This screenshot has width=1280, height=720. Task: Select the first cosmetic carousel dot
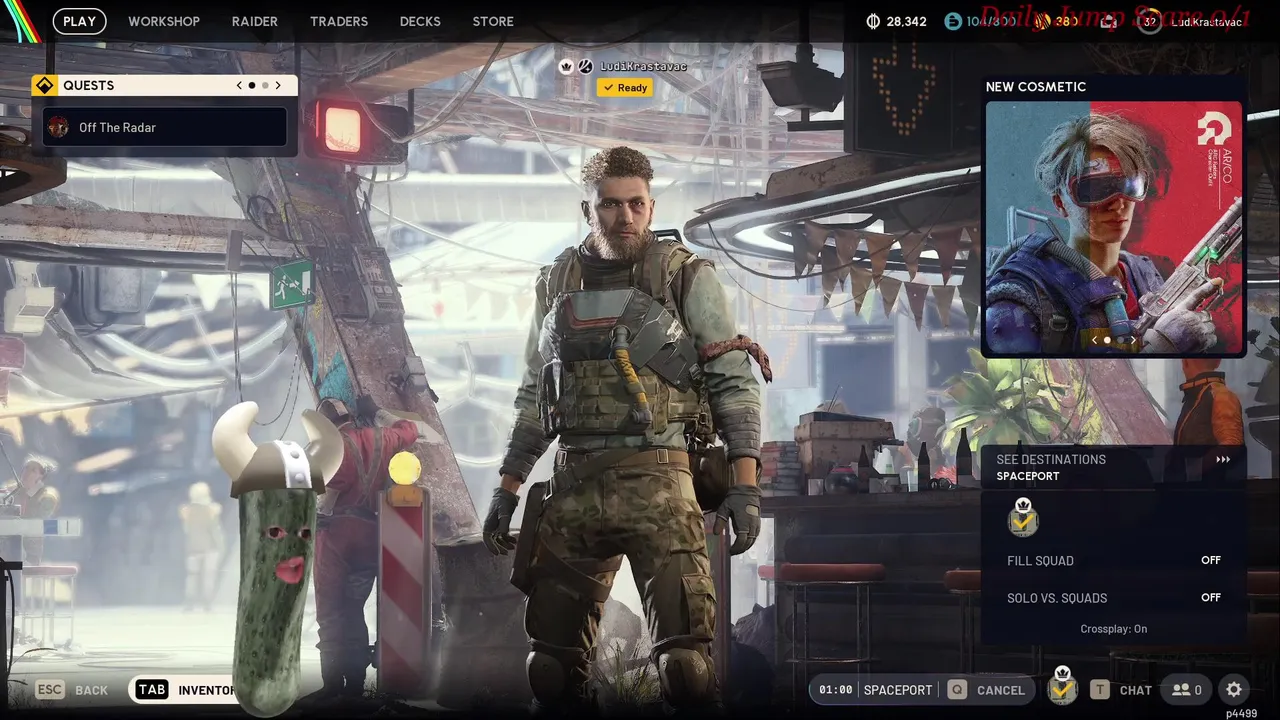tap(1107, 341)
